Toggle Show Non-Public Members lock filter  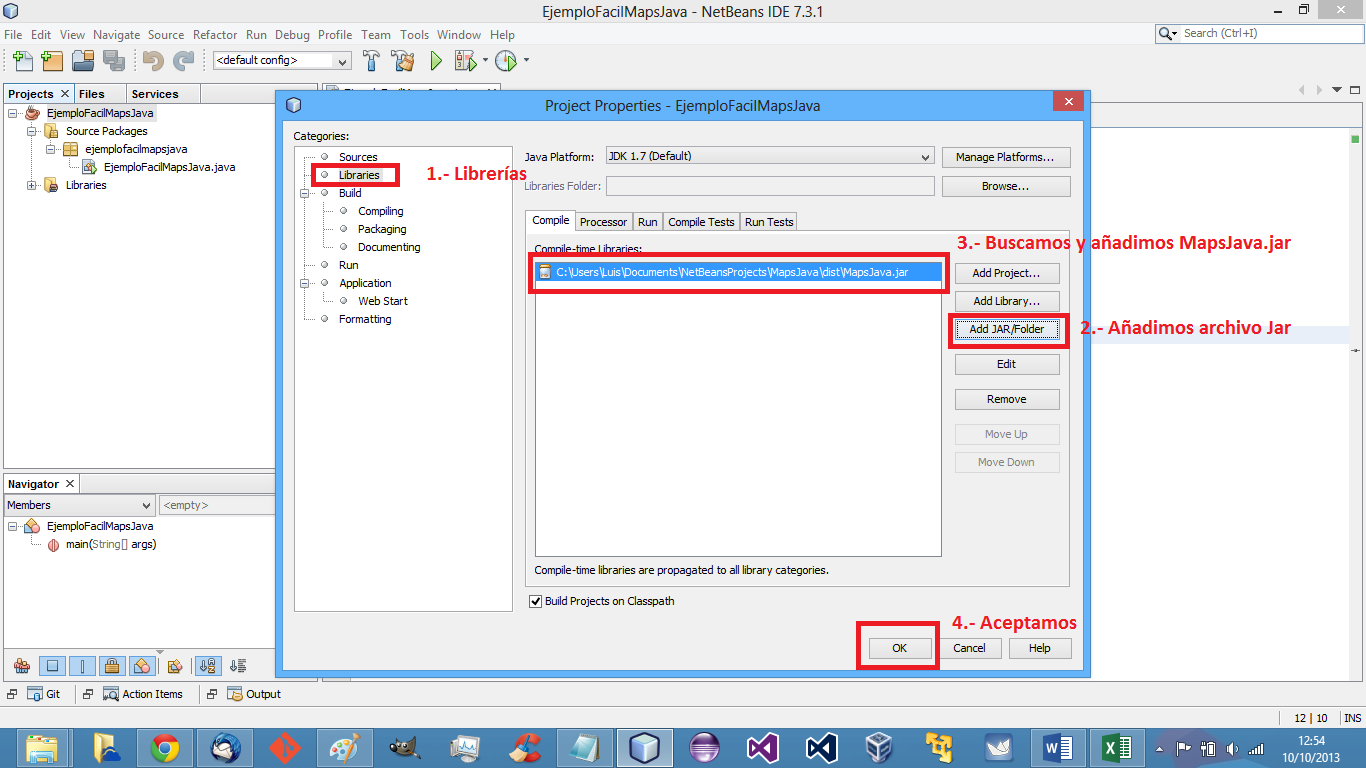click(x=112, y=666)
